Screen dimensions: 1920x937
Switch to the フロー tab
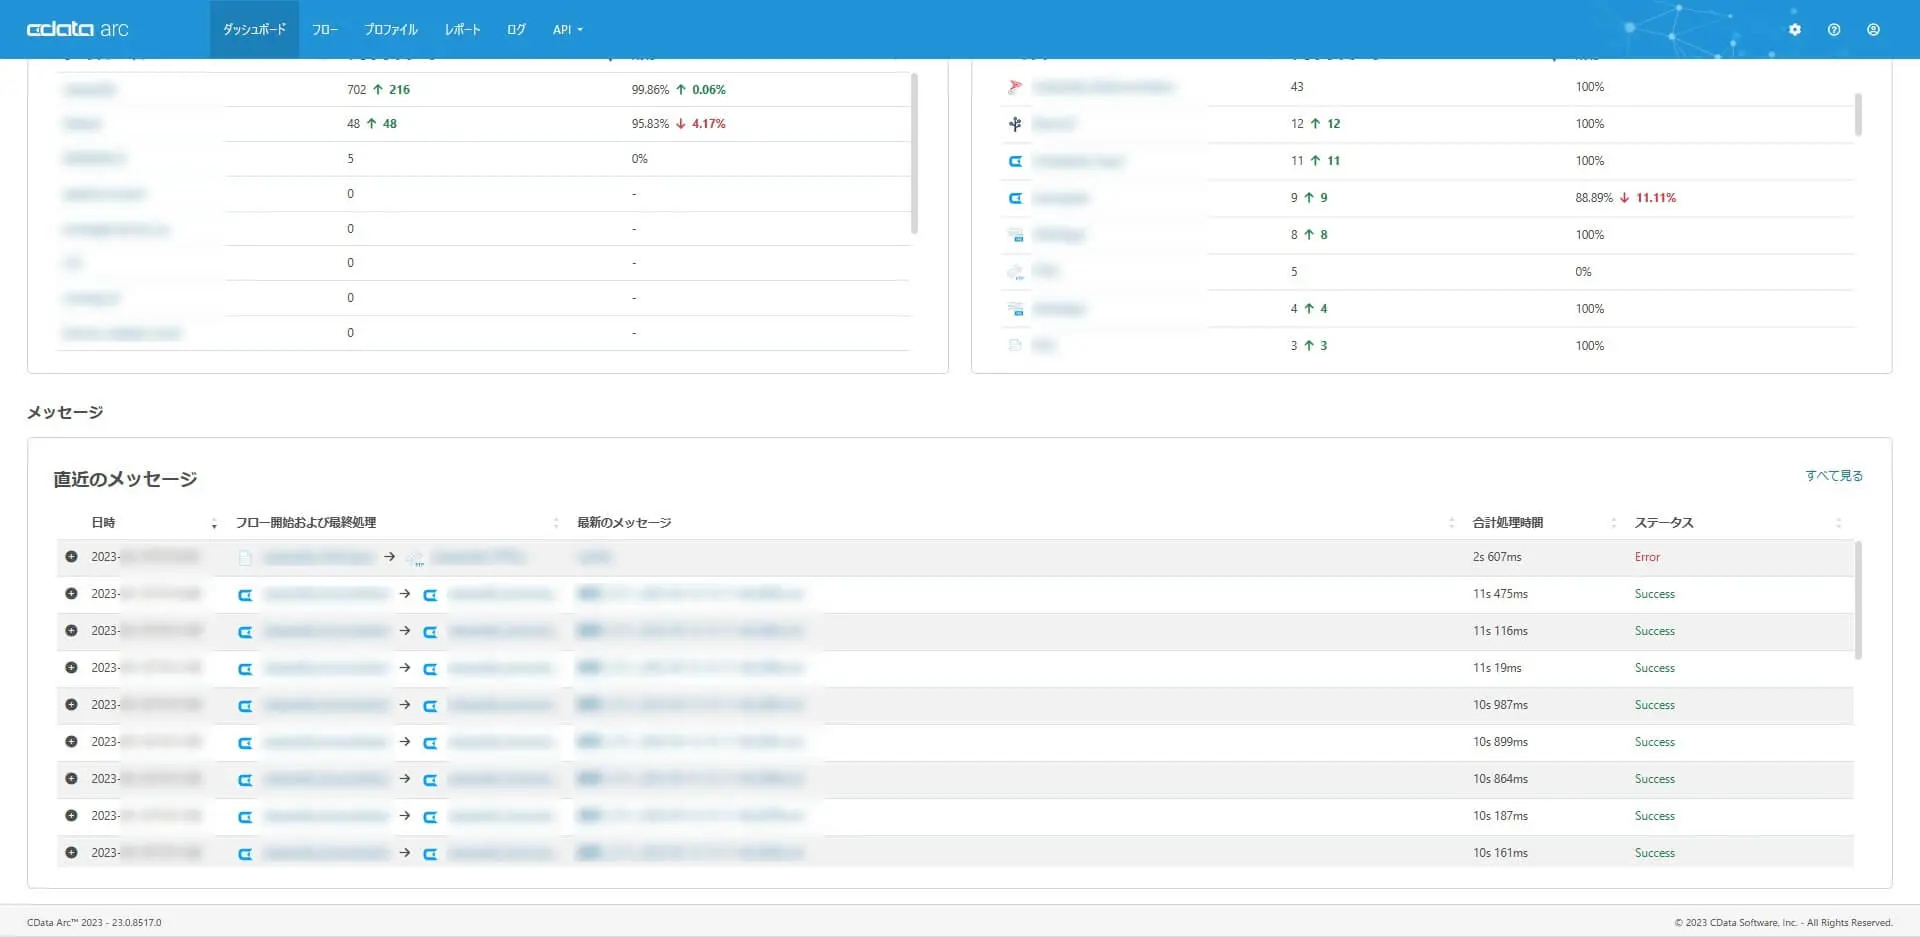pos(325,30)
